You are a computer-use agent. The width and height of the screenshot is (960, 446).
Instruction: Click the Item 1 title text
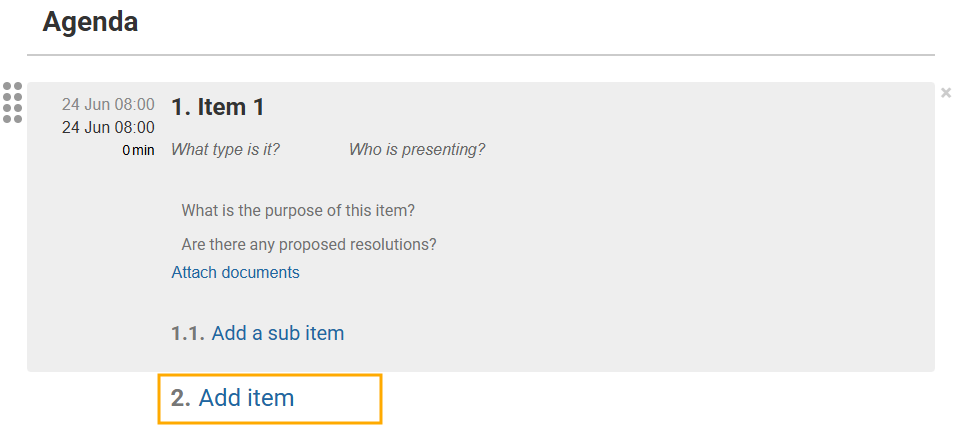(231, 107)
